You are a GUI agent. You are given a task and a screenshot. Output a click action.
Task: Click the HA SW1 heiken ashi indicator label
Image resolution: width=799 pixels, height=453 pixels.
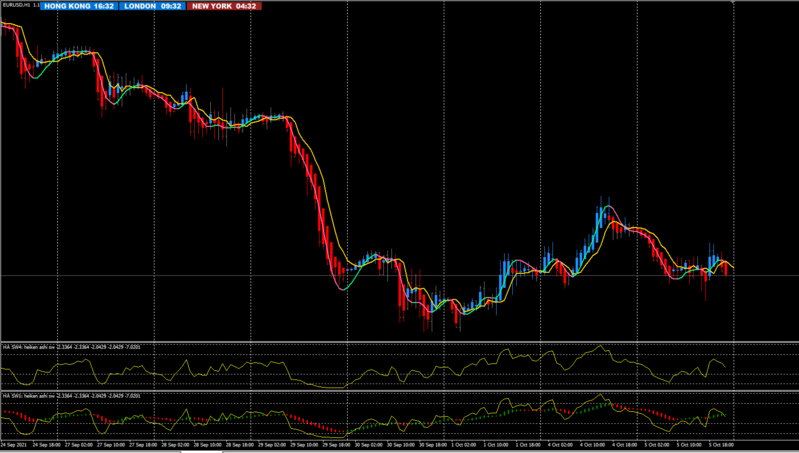(x=71, y=396)
